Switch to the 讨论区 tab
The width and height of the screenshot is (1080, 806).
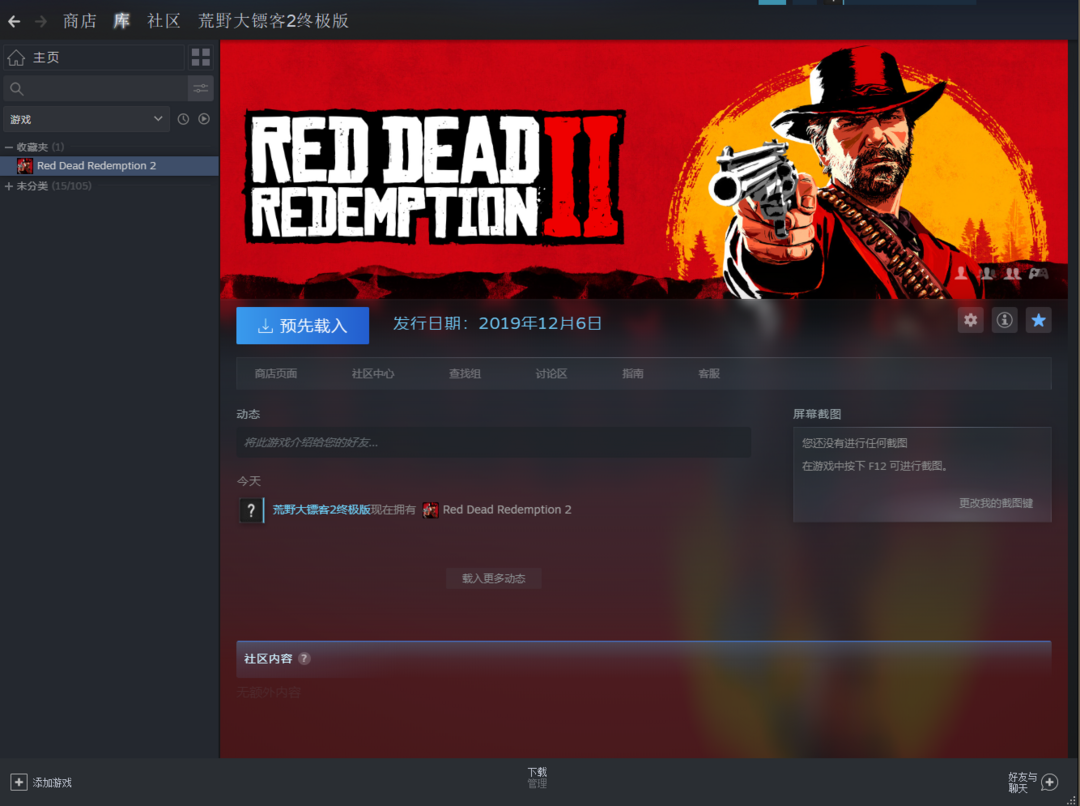click(x=551, y=374)
